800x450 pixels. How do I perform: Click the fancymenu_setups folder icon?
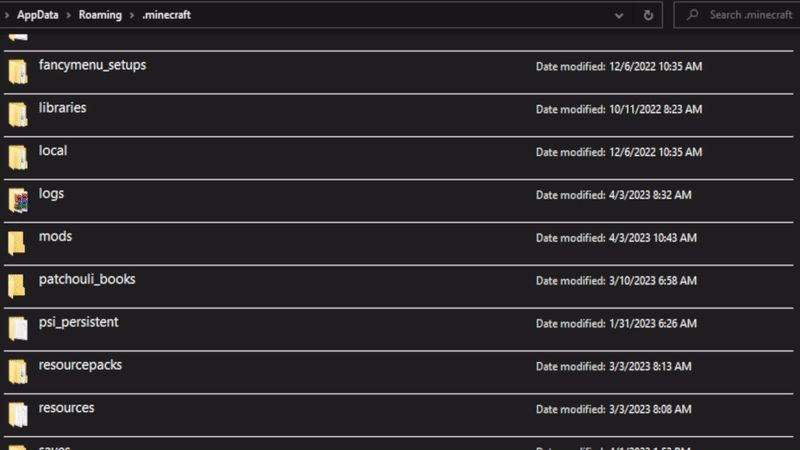[17, 71]
